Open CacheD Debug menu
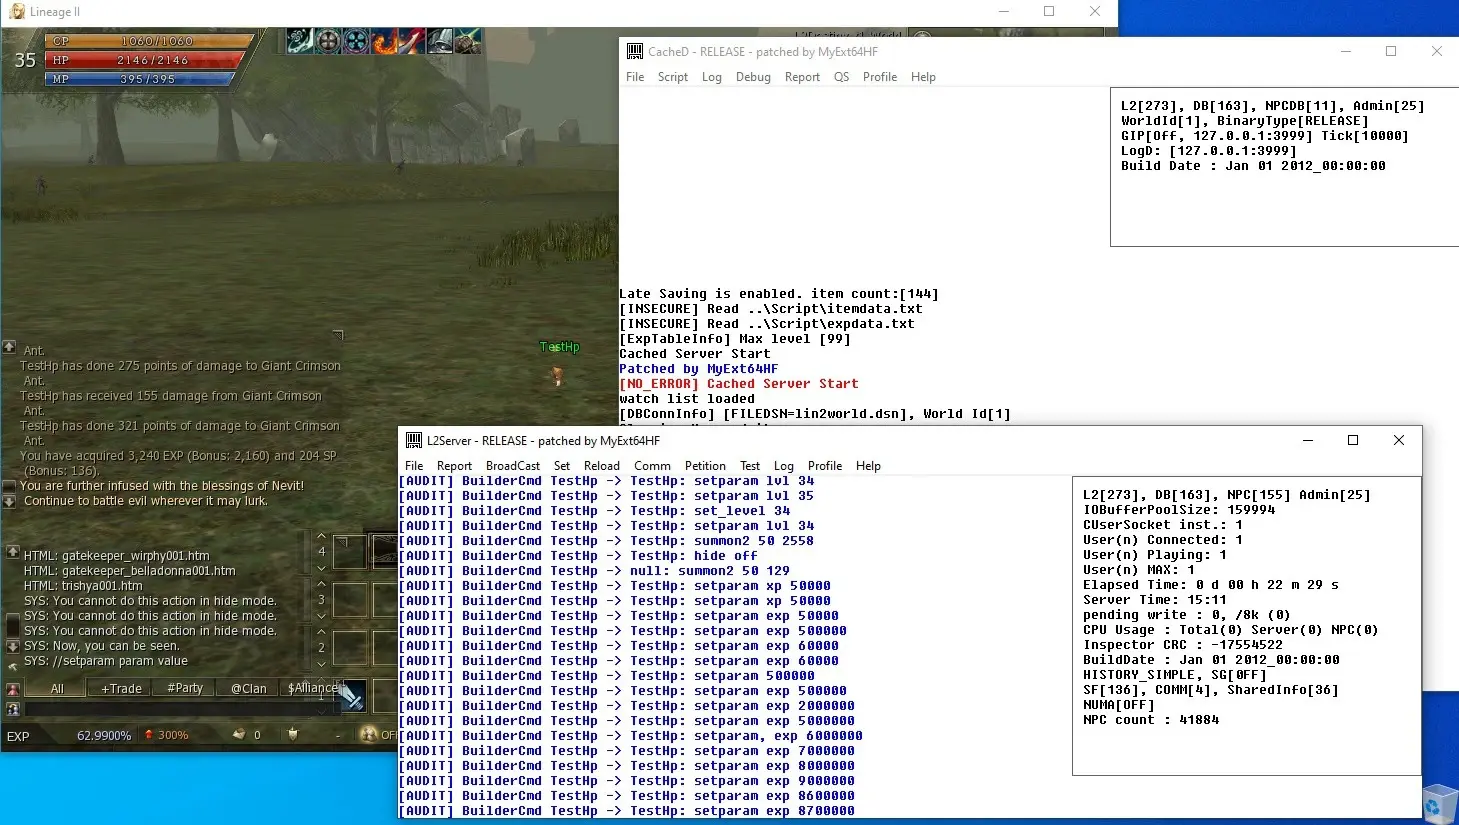The image size is (1459, 825). [753, 77]
